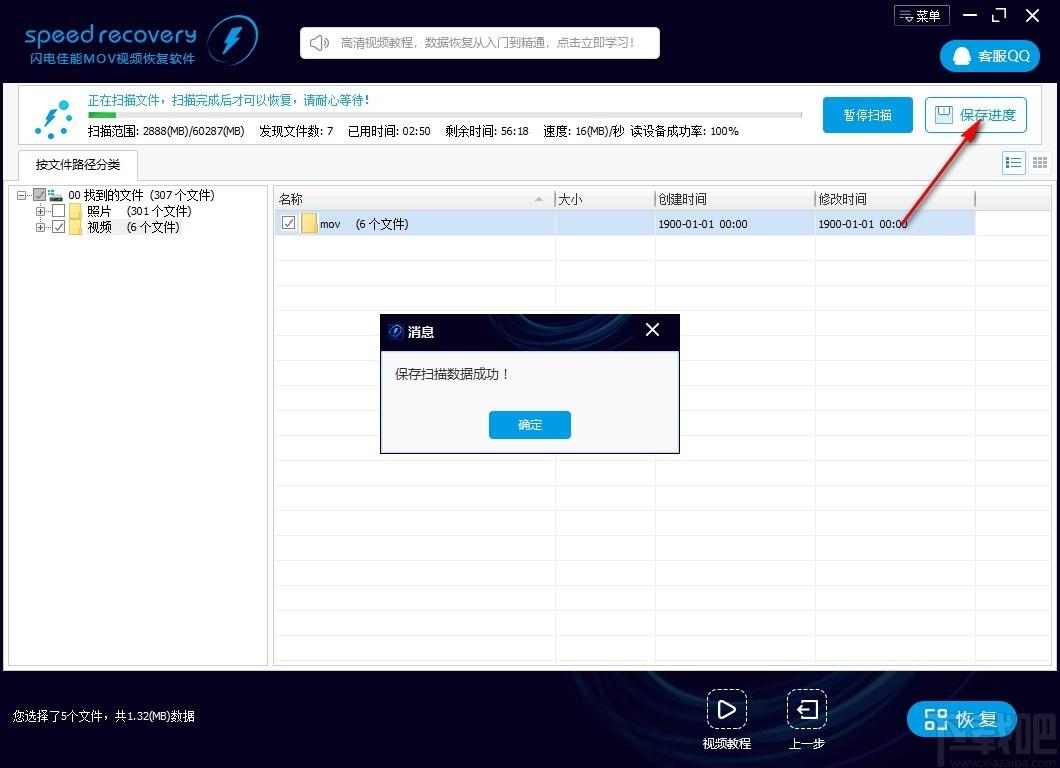Click the scan progress bar

[x=444, y=115]
